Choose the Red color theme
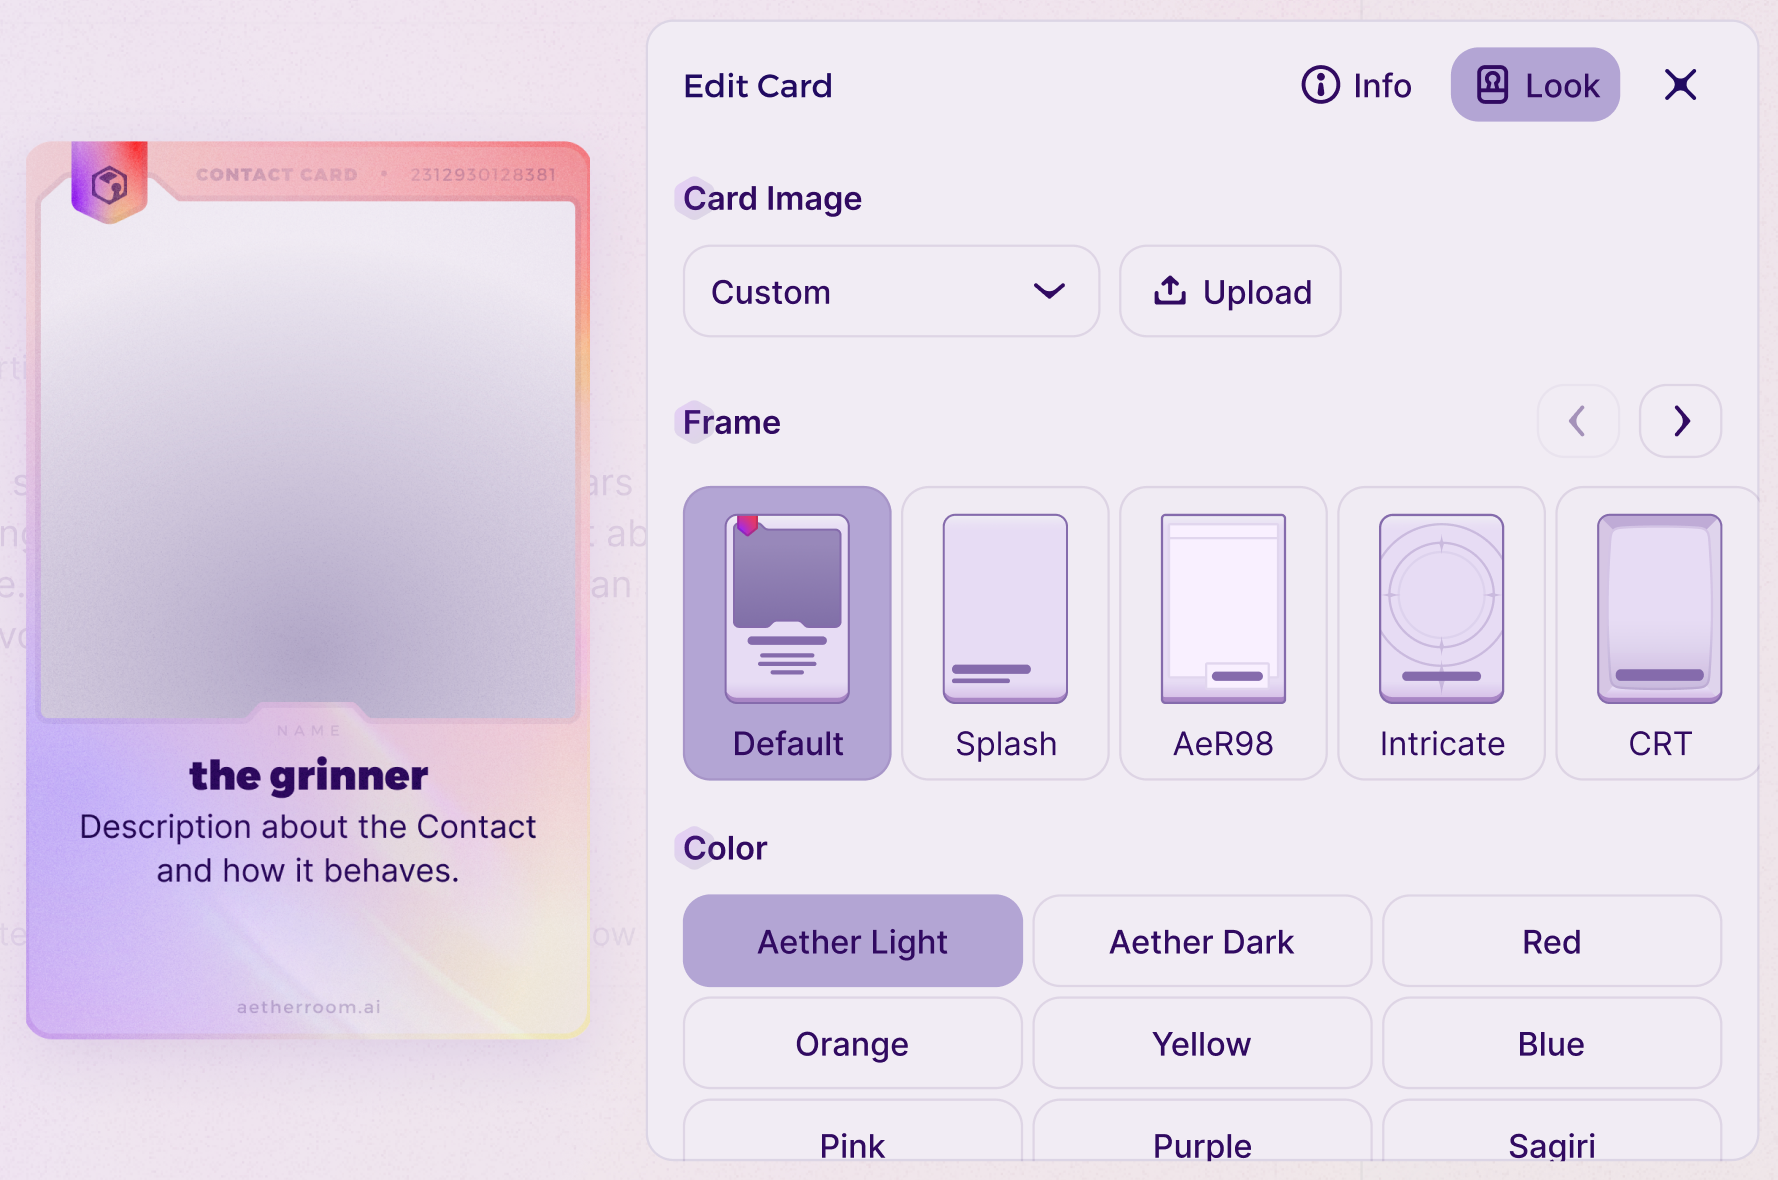Viewport: 1778px width, 1180px height. pyautogui.click(x=1552, y=941)
